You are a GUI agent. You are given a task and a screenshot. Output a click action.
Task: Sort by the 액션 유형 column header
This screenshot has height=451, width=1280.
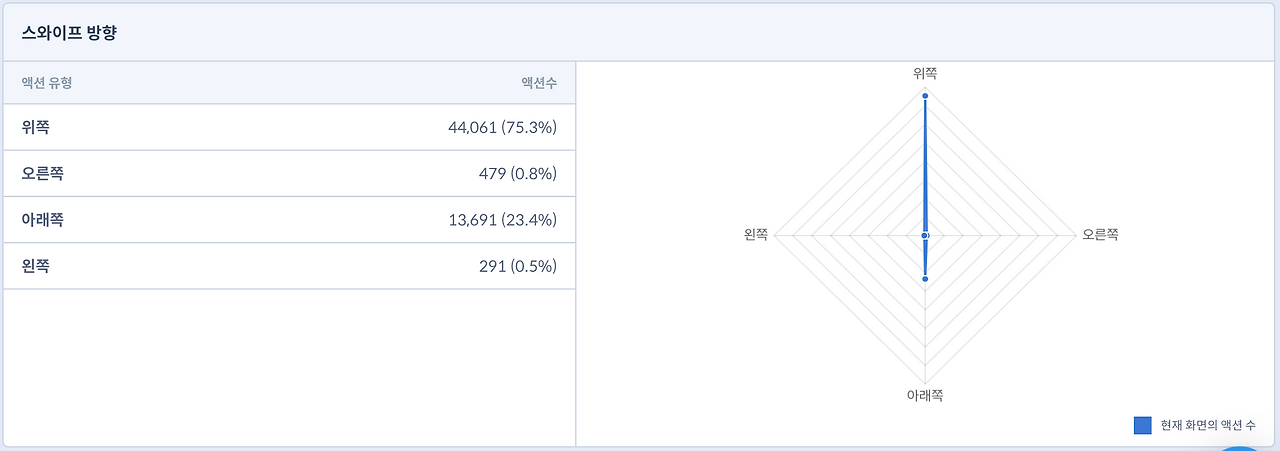point(47,83)
